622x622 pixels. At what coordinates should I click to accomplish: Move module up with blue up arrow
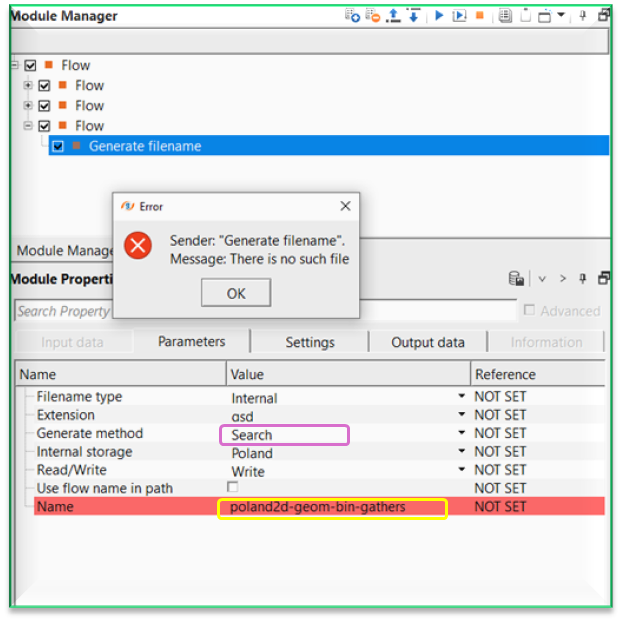393,16
